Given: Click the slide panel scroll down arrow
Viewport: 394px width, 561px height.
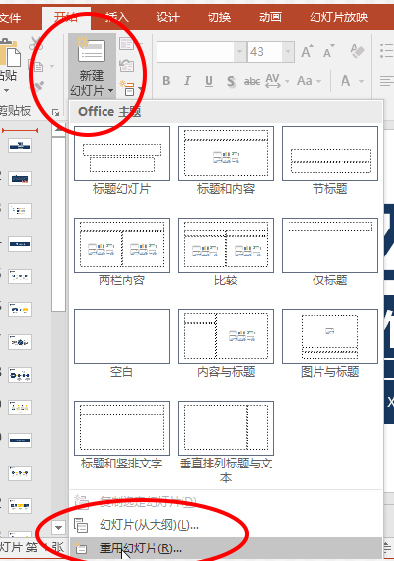Looking at the screenshot, I should coord(58,527).
